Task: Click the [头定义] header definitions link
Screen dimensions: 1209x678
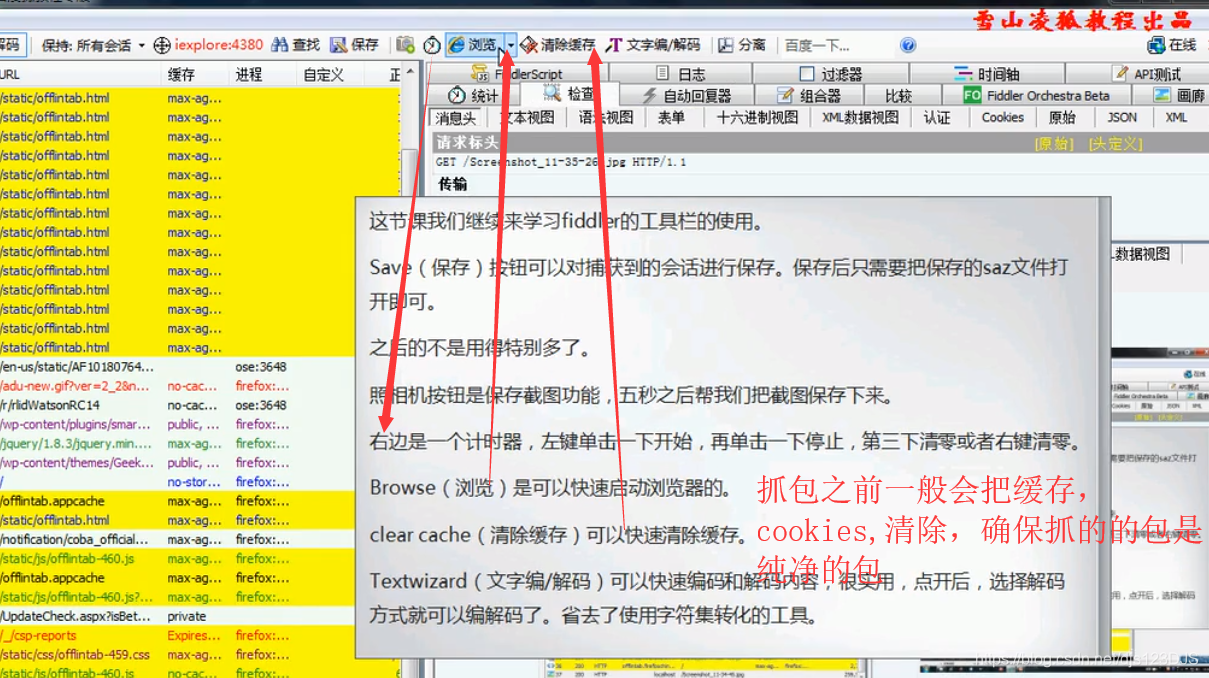Action: (x=1115, y=143)
